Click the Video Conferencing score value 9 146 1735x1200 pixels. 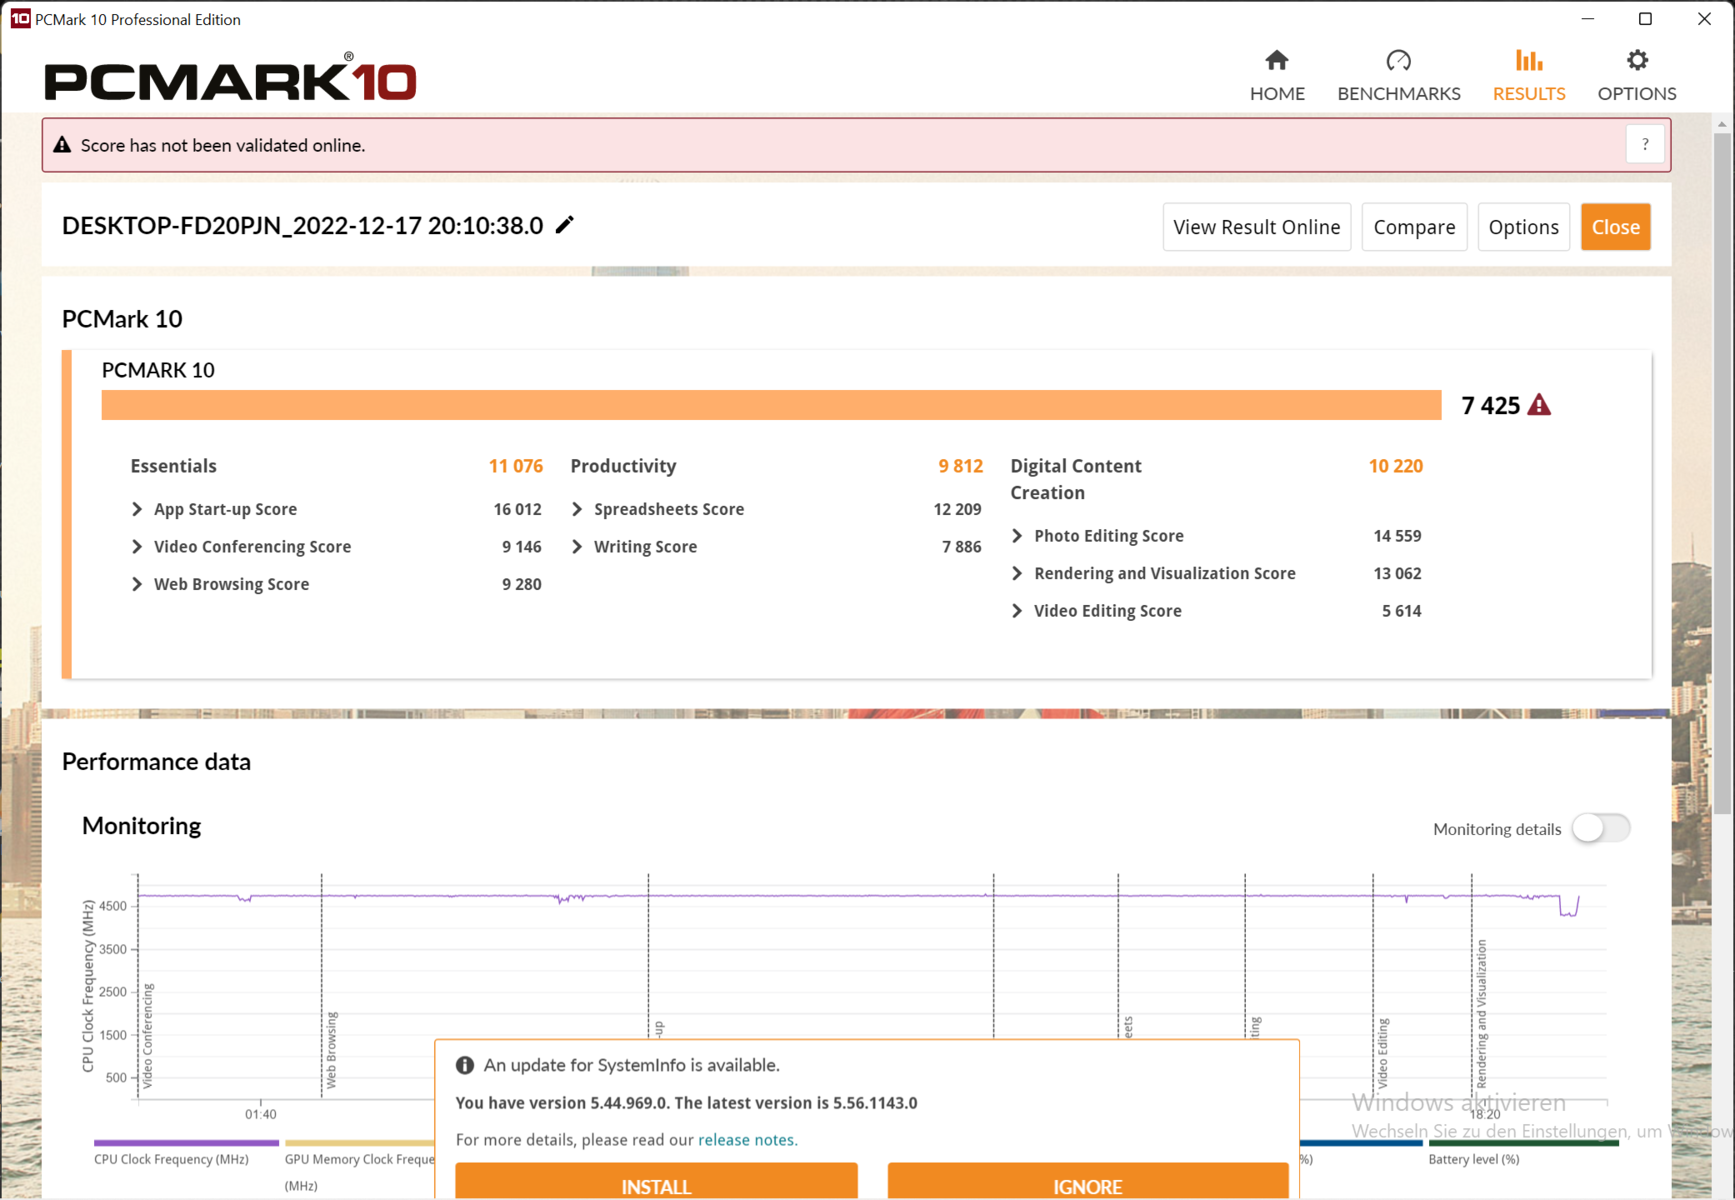click(x=521, y=547)
